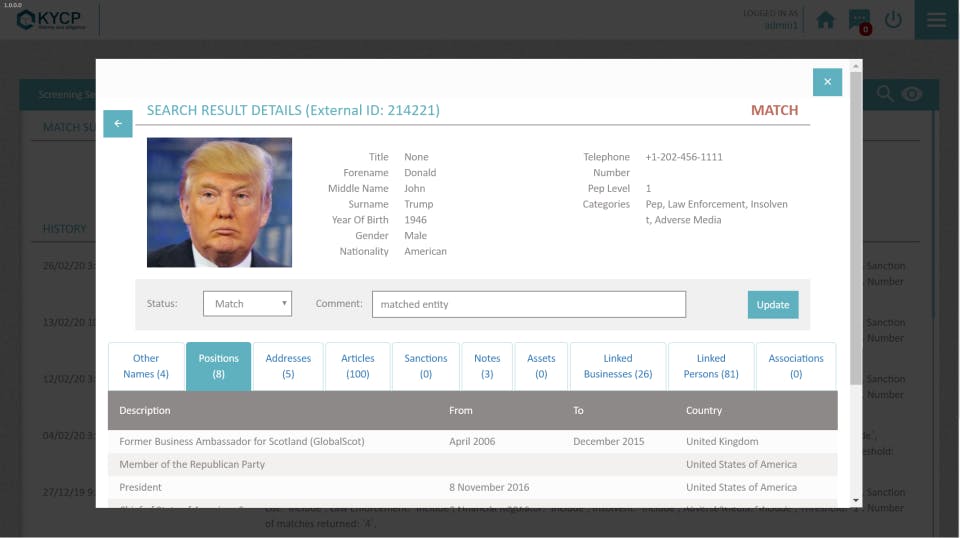960x538 pixels.
Task: Click the power logout icon
Action: pyautogui.click(x=893, y=20)
